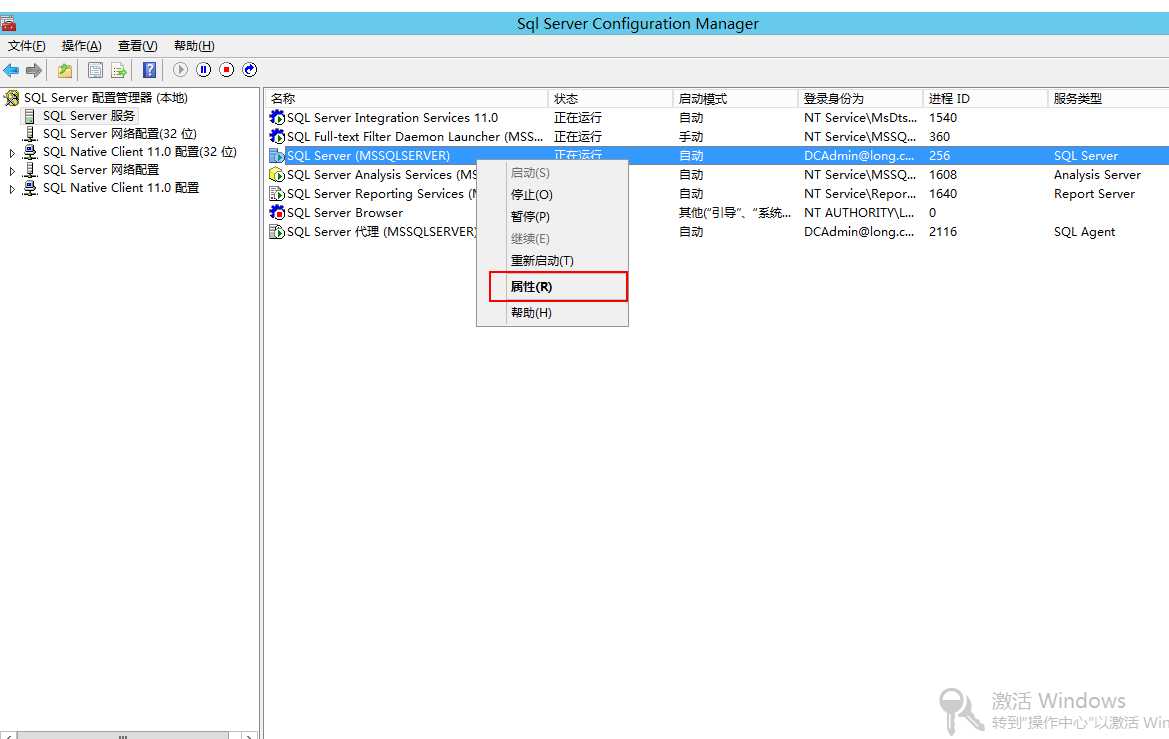Choose 停止(O) in the context menu
Image resolution: width=1169 pixels, height=739 pixels.
[552, 195]
